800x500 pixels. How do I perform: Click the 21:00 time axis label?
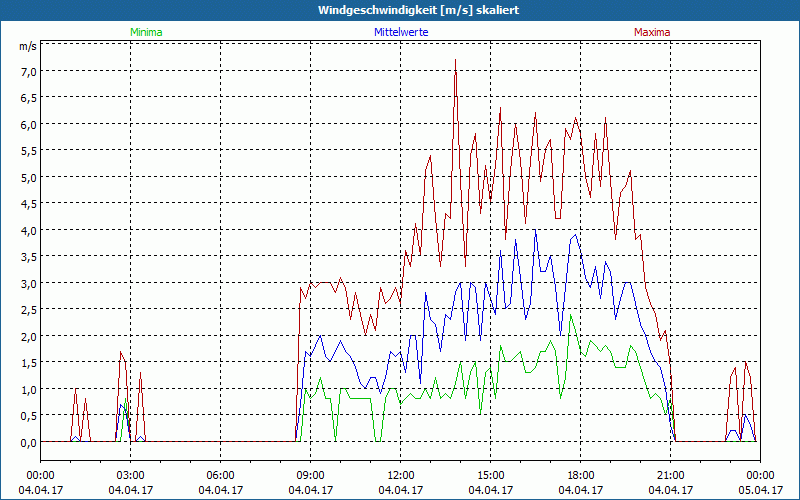(x=670, y=476)
